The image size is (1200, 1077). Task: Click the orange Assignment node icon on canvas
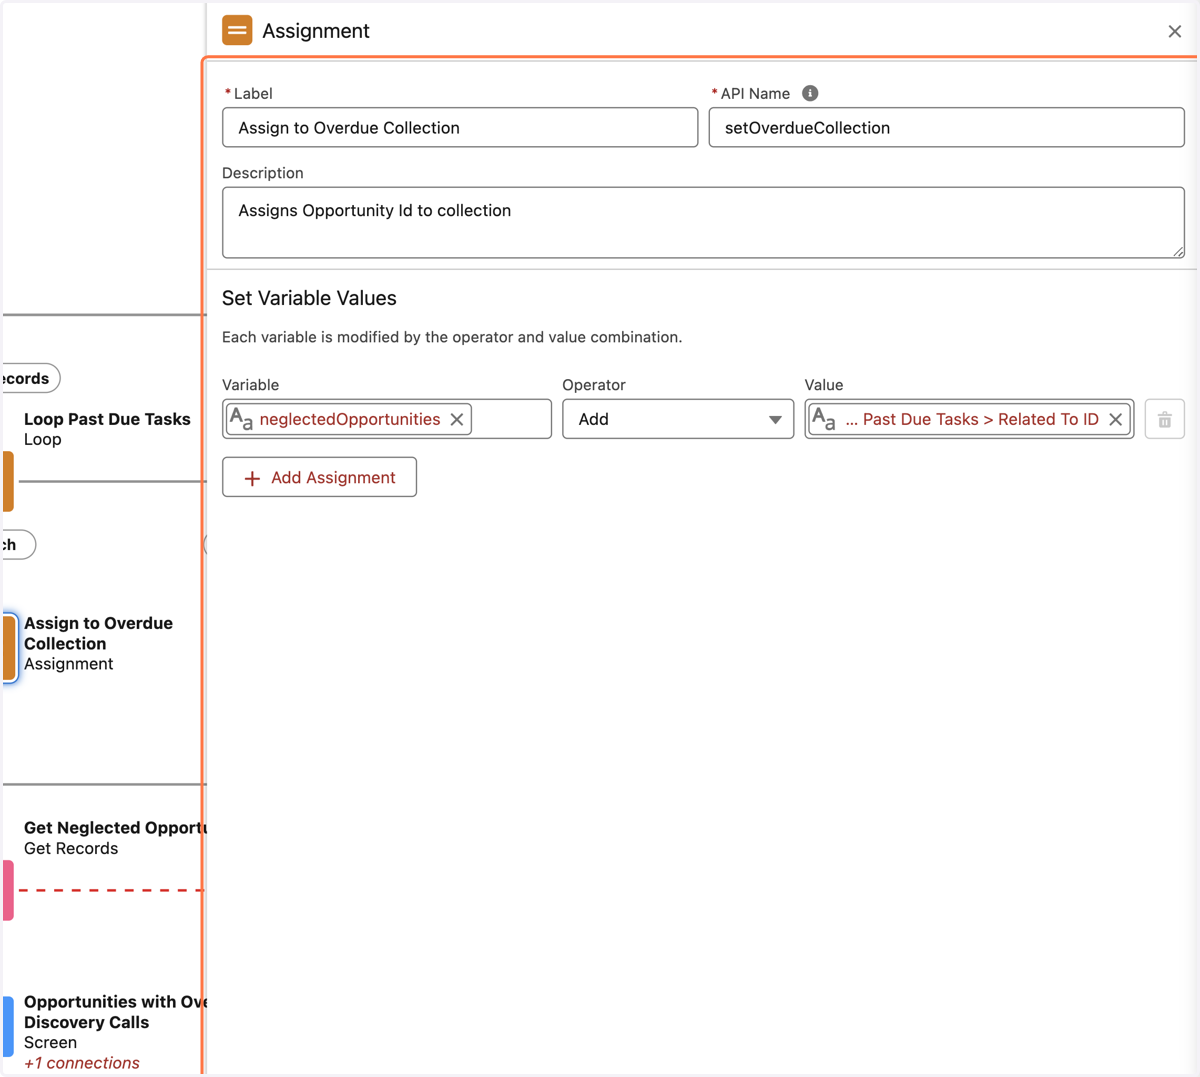pos(9,647)
